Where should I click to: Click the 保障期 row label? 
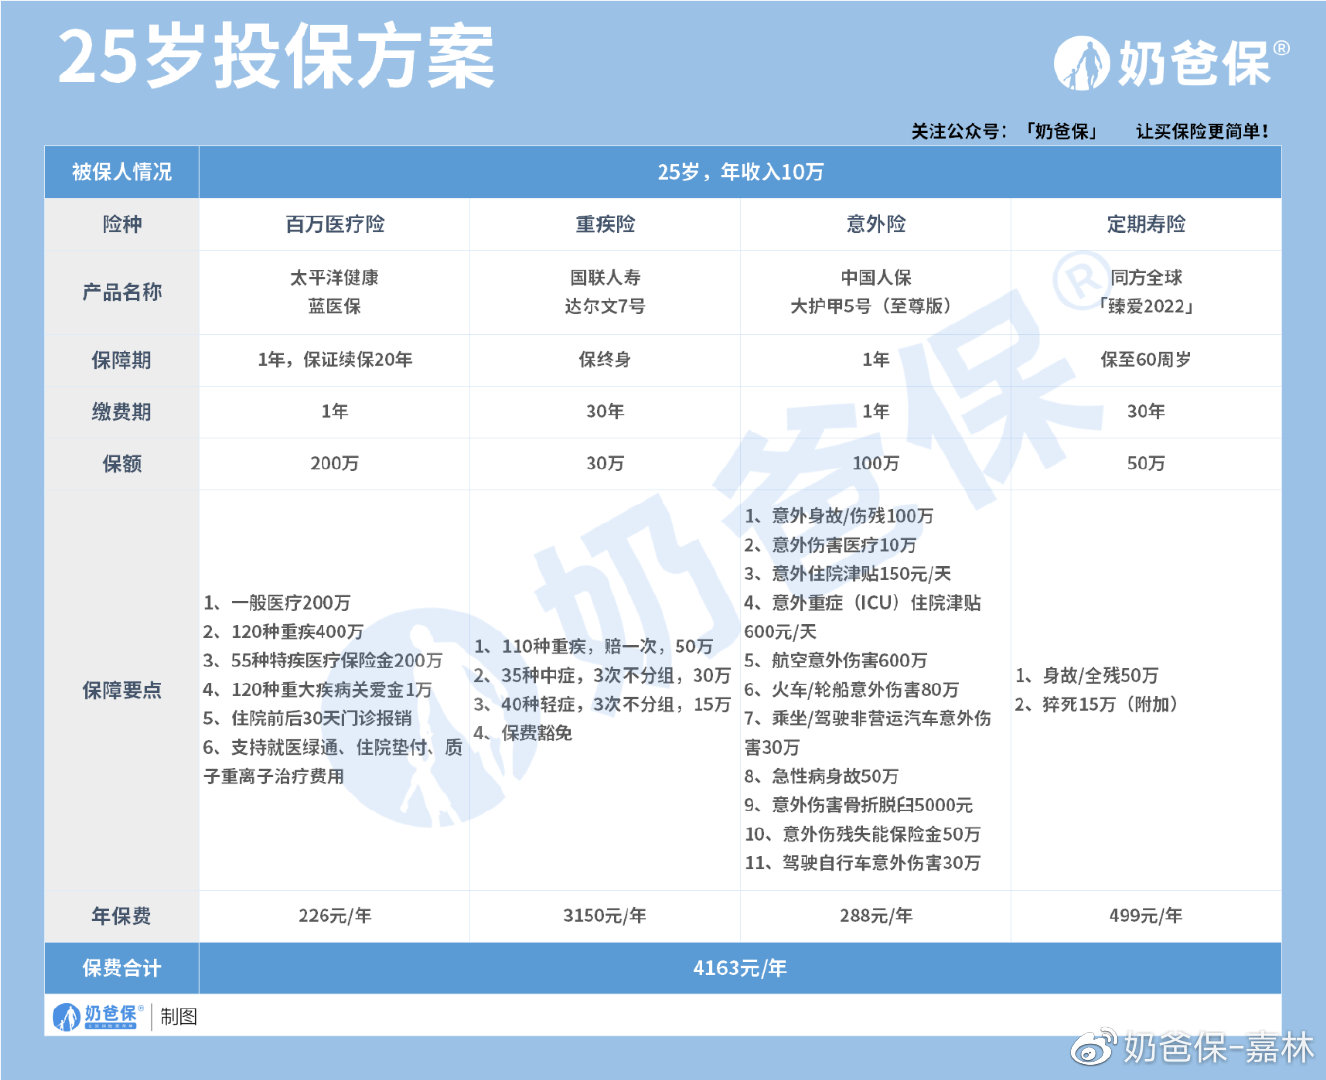(122, 360)
